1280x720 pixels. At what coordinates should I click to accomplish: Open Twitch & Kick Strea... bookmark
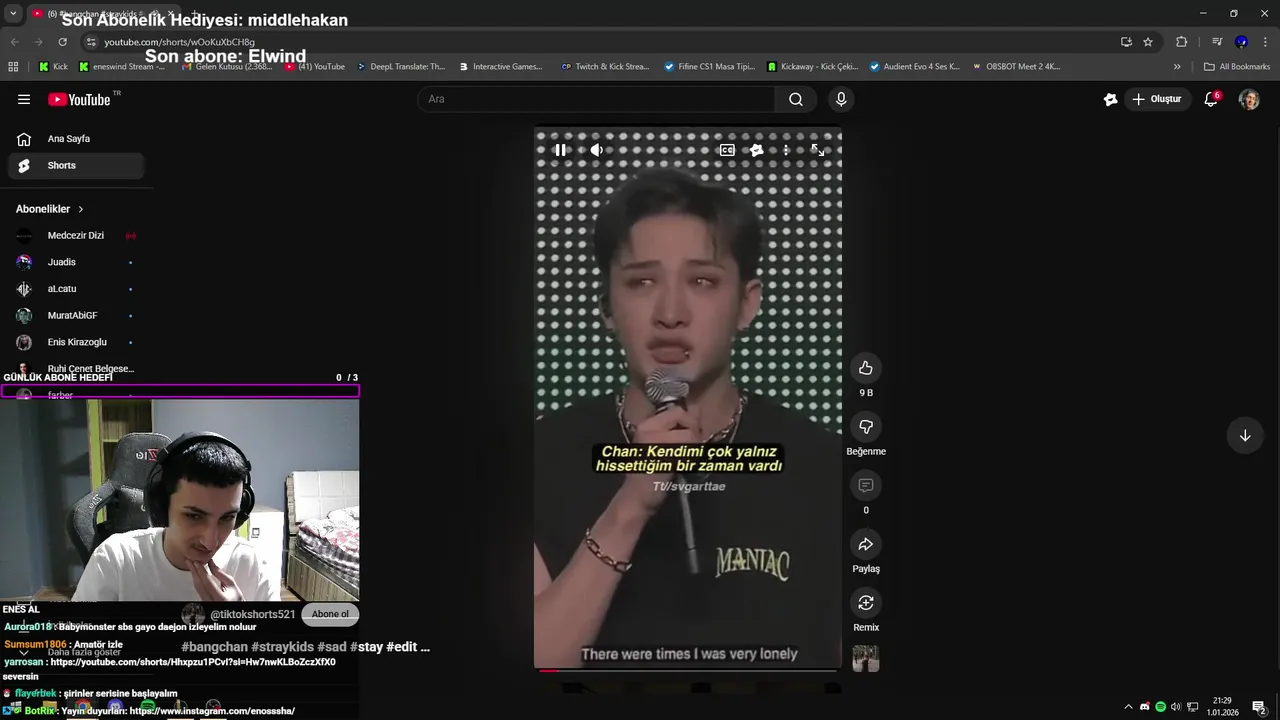[606, 67]
